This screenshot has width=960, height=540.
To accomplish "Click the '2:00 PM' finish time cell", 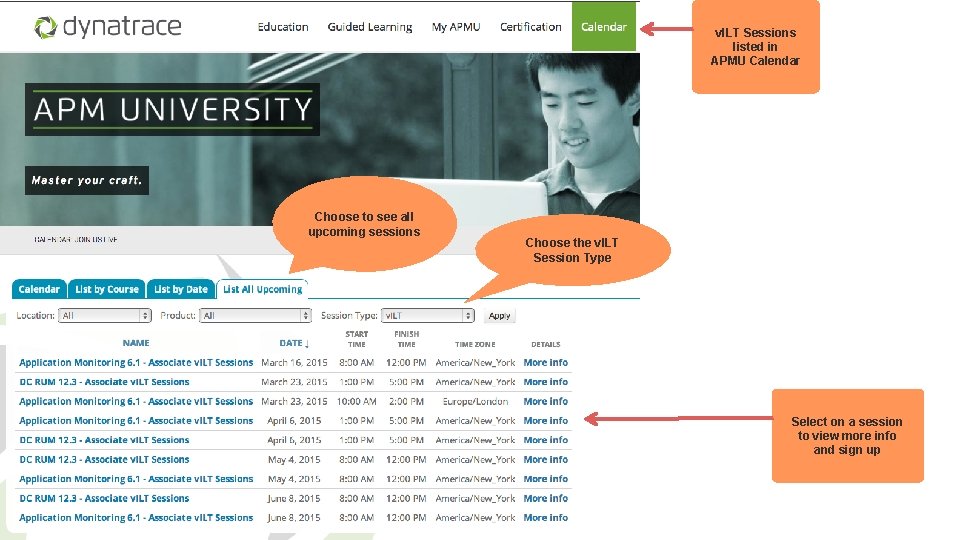I will pyautogui.click(x=407, y=401).
